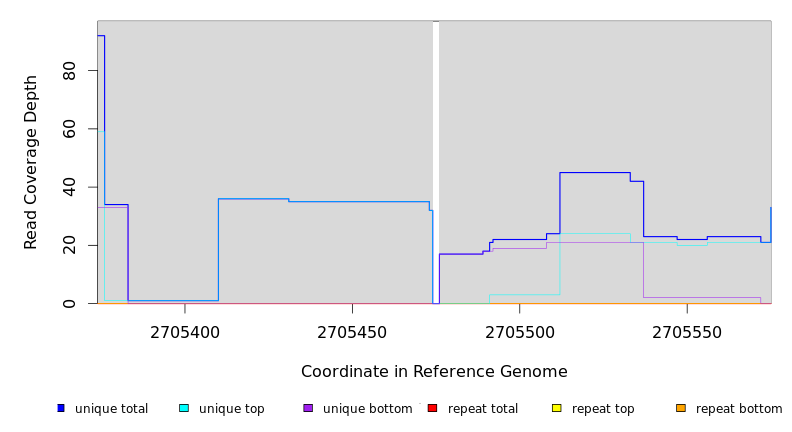The height and width of the screenshot is (432, 792).
Task: Click the "unique total" legend label
Action: [x=111, y=409]
